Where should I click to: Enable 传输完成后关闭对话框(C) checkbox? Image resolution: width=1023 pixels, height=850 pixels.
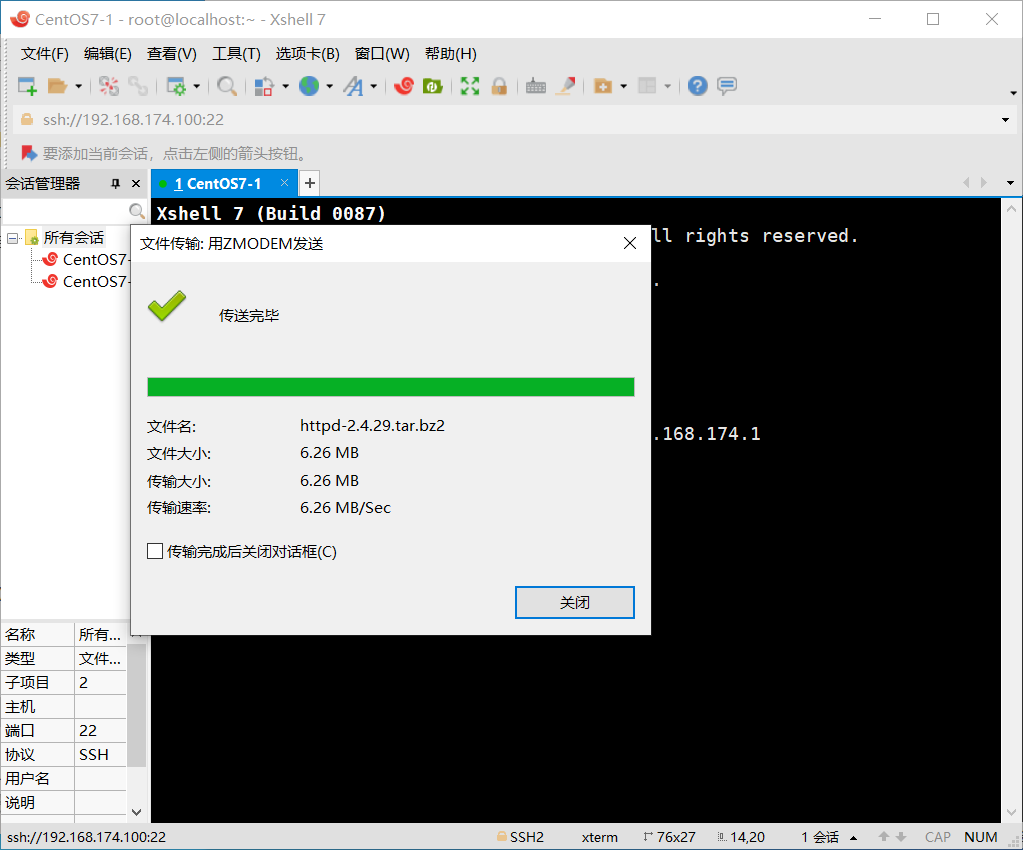(155, 551)
